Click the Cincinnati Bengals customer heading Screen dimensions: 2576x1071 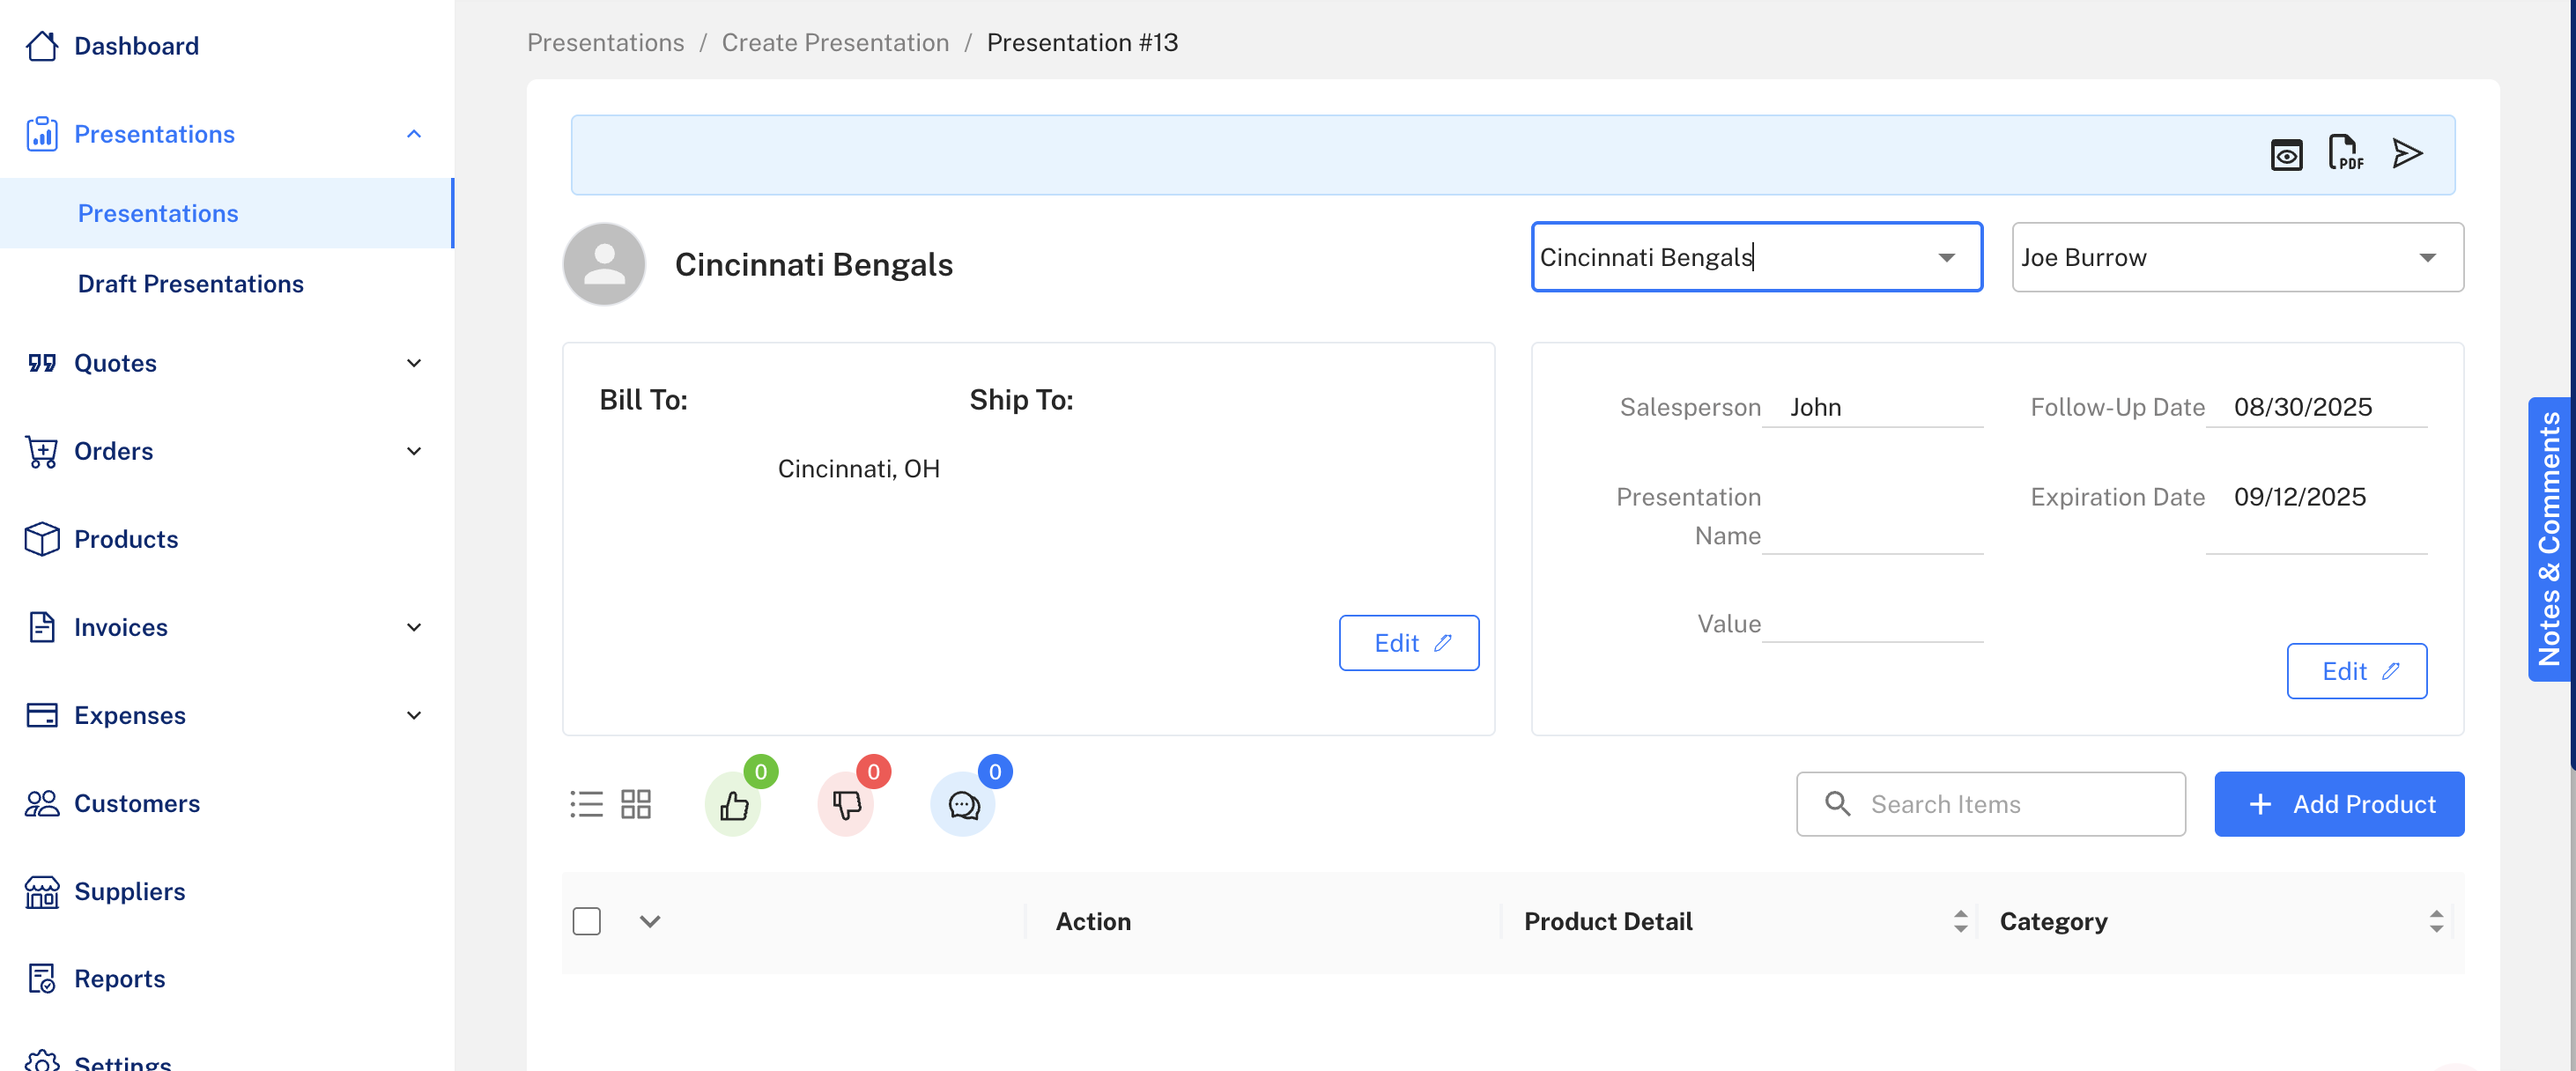[814, 265]
